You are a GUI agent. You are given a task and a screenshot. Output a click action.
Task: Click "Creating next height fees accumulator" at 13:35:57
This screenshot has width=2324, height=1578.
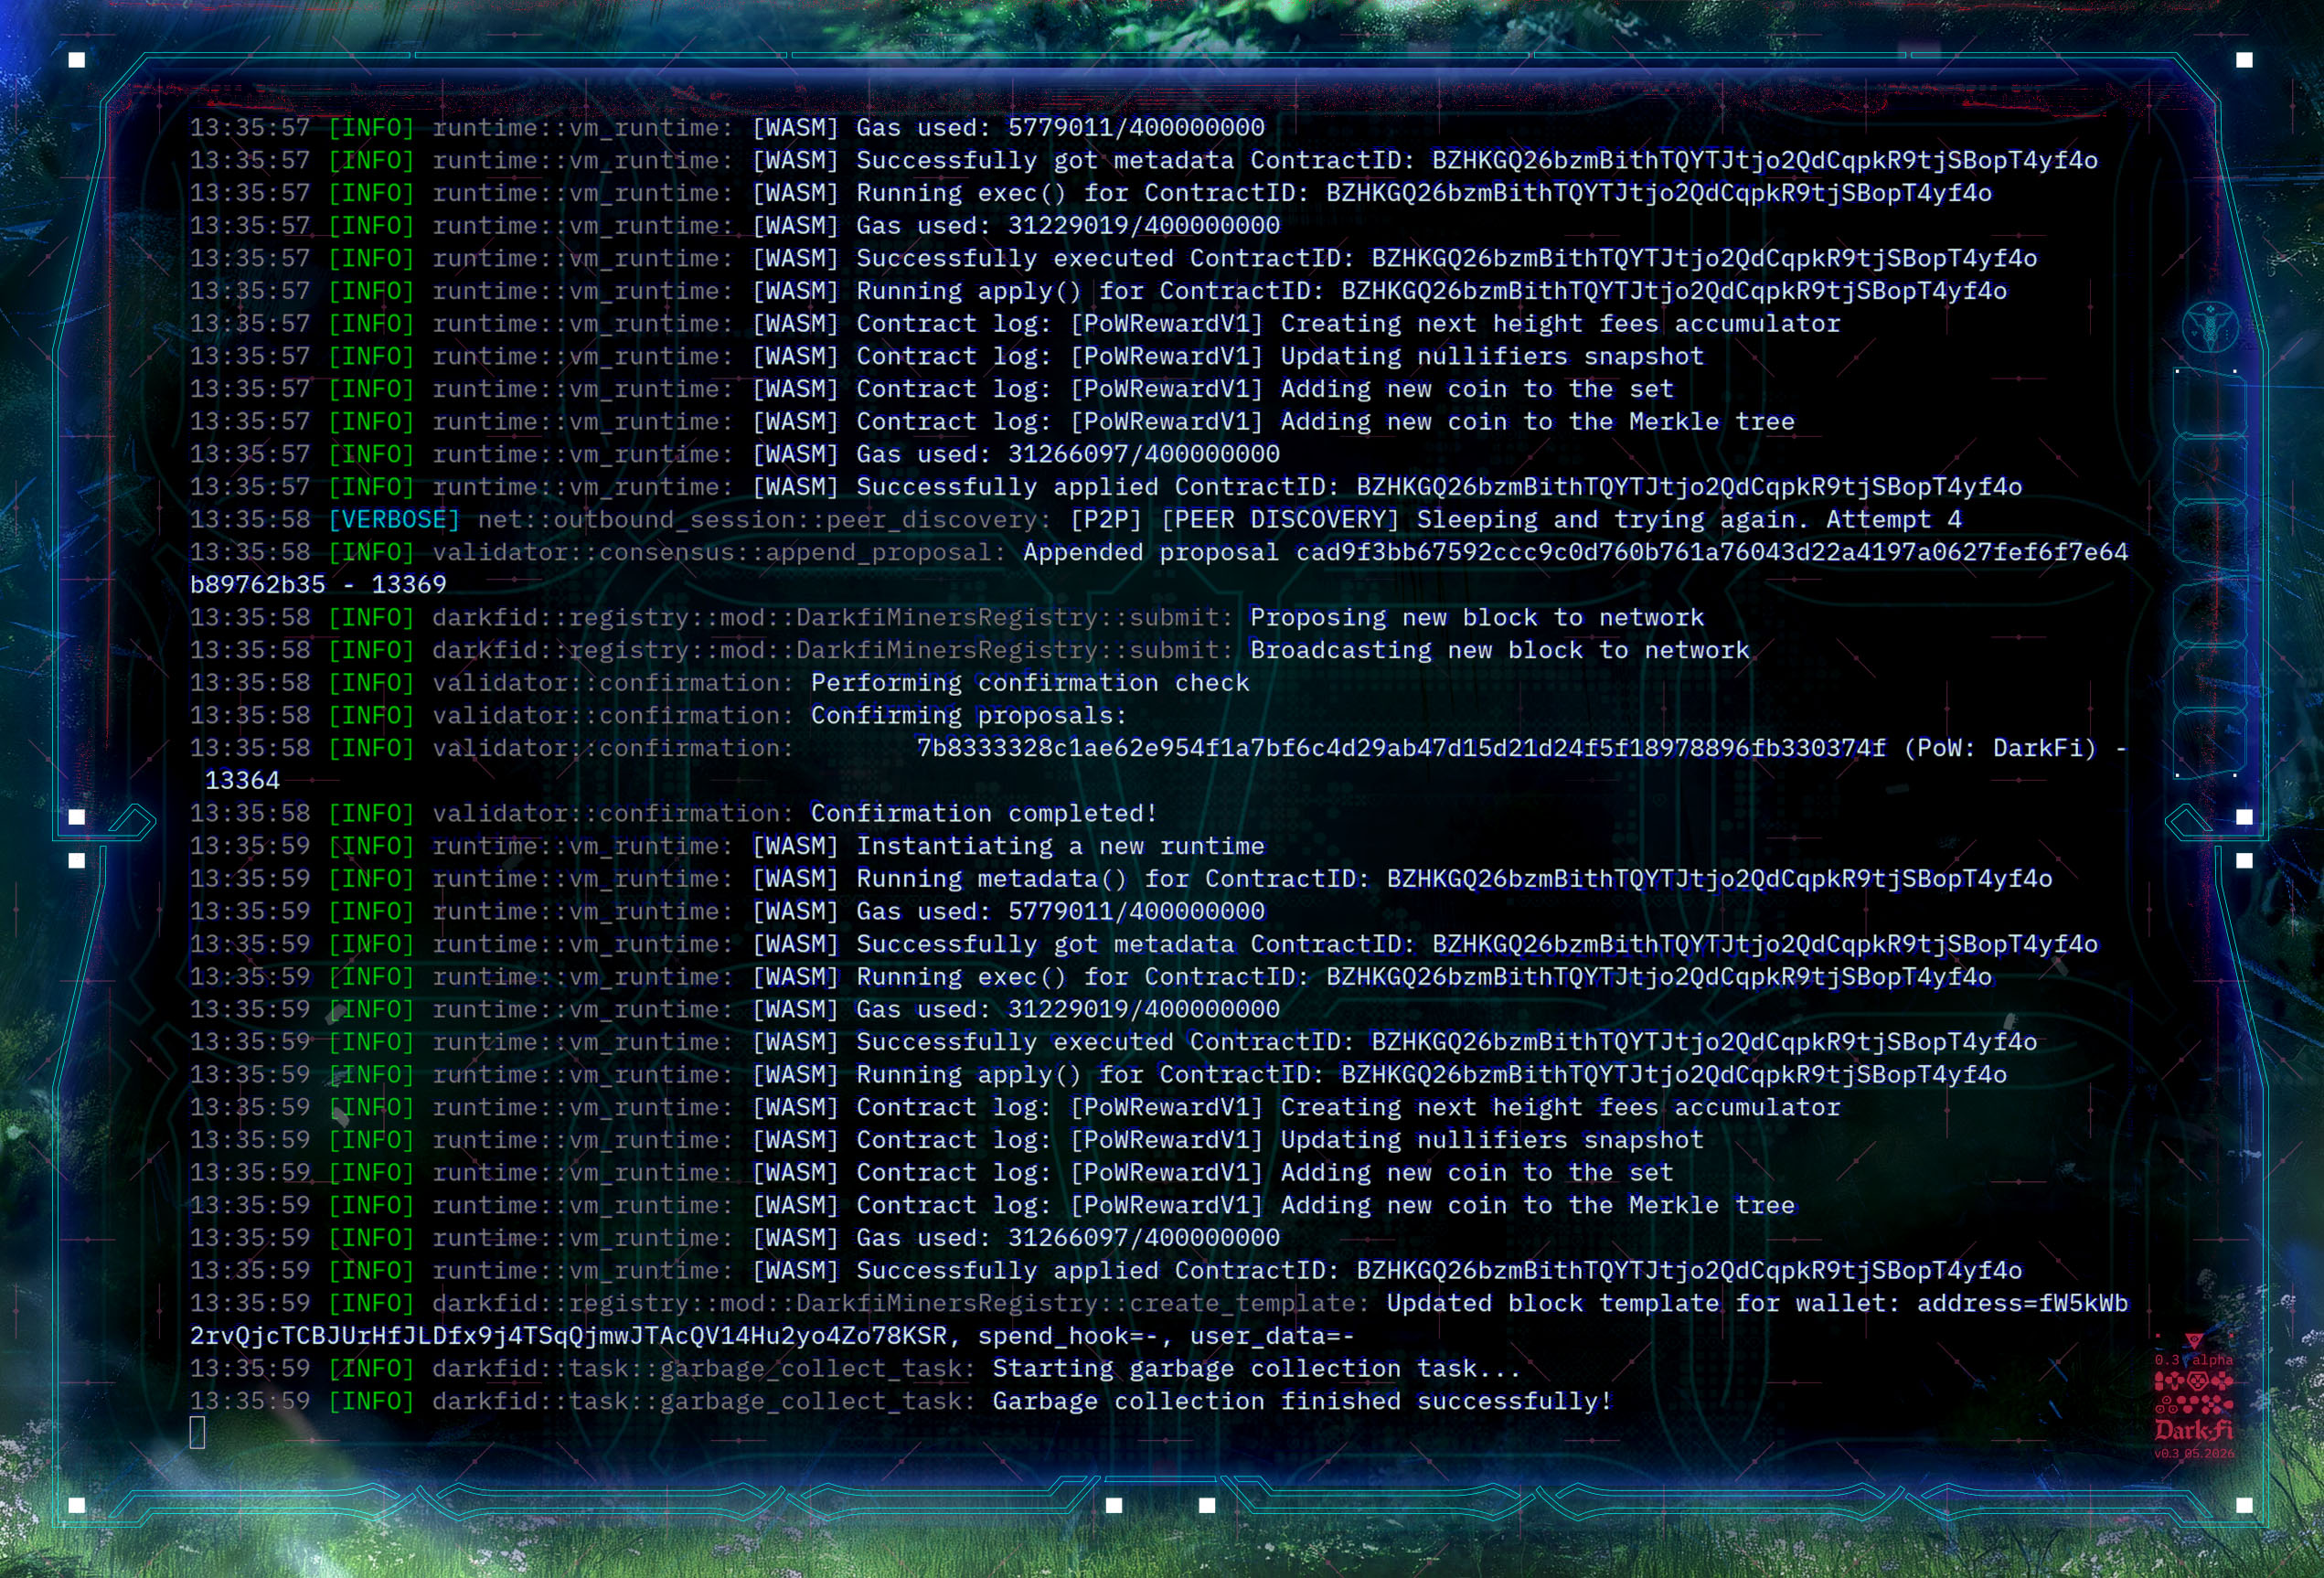point(1560,323)
